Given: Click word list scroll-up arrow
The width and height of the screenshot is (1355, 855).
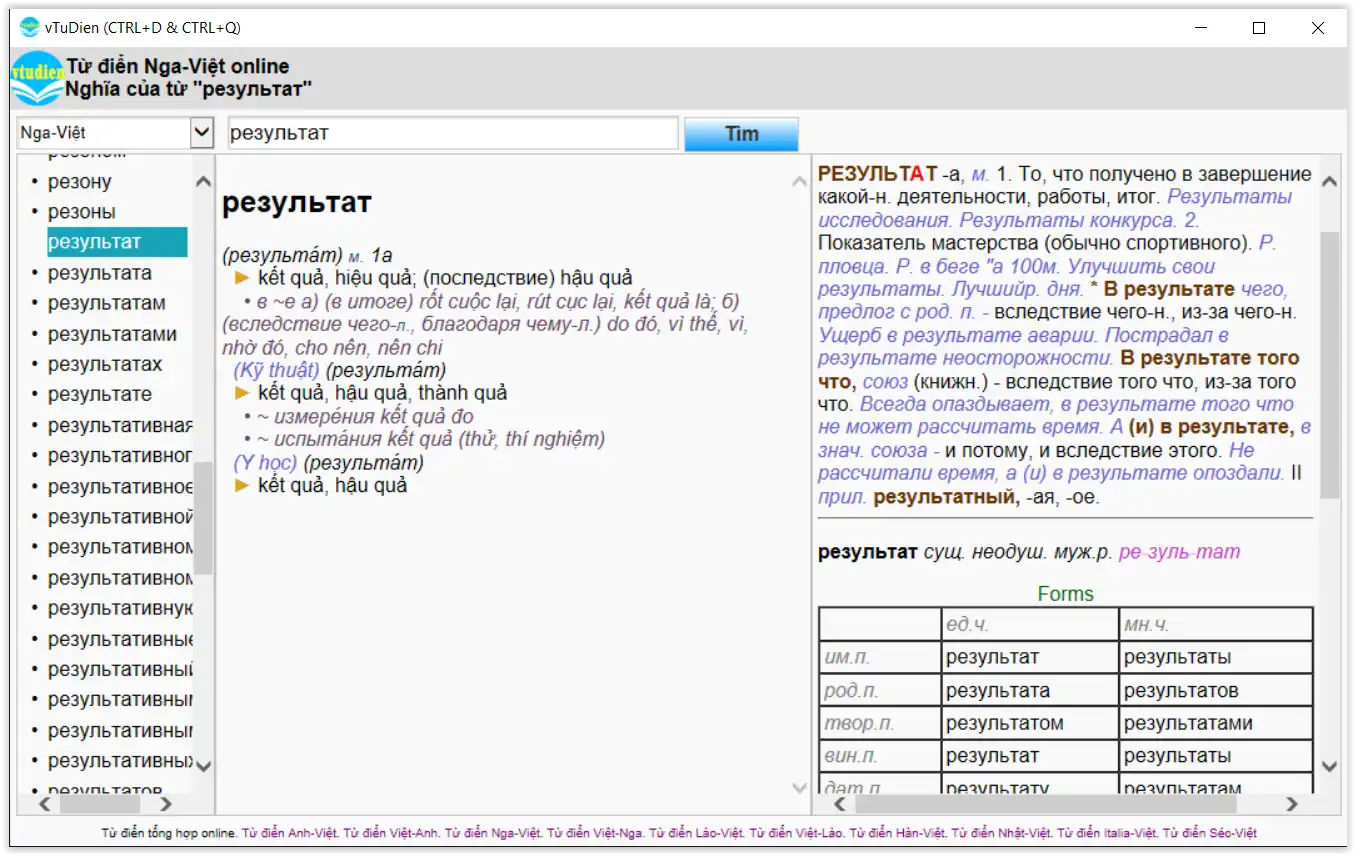Looking at the screenshot, I should (x=203, y=181).
